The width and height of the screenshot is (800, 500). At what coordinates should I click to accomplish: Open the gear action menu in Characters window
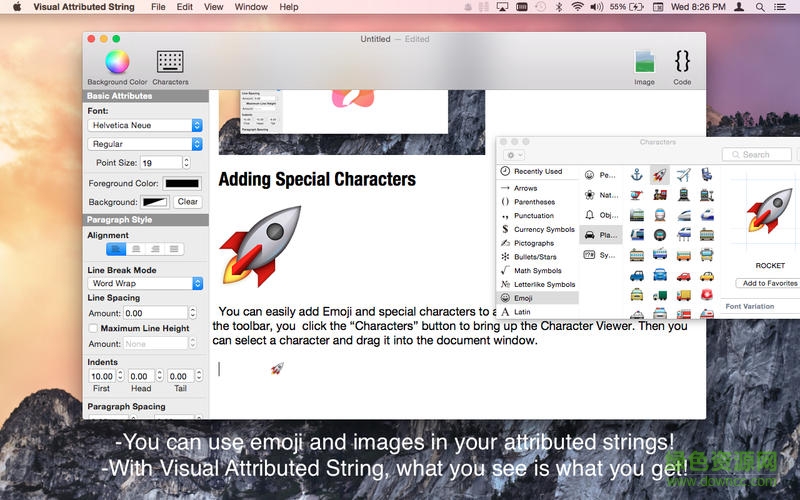514,155
